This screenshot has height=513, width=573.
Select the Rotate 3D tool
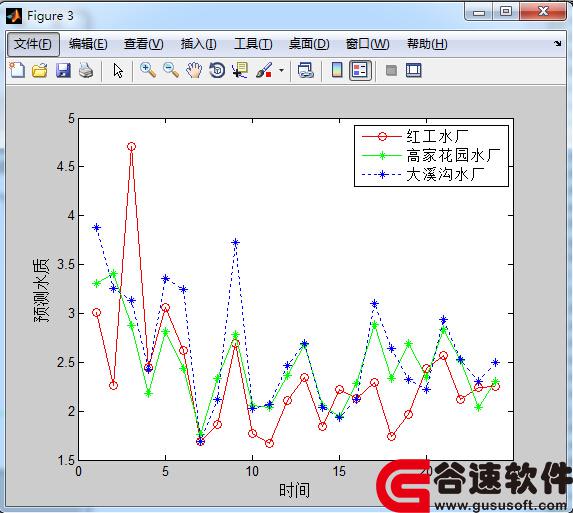(x=217, y=70)
